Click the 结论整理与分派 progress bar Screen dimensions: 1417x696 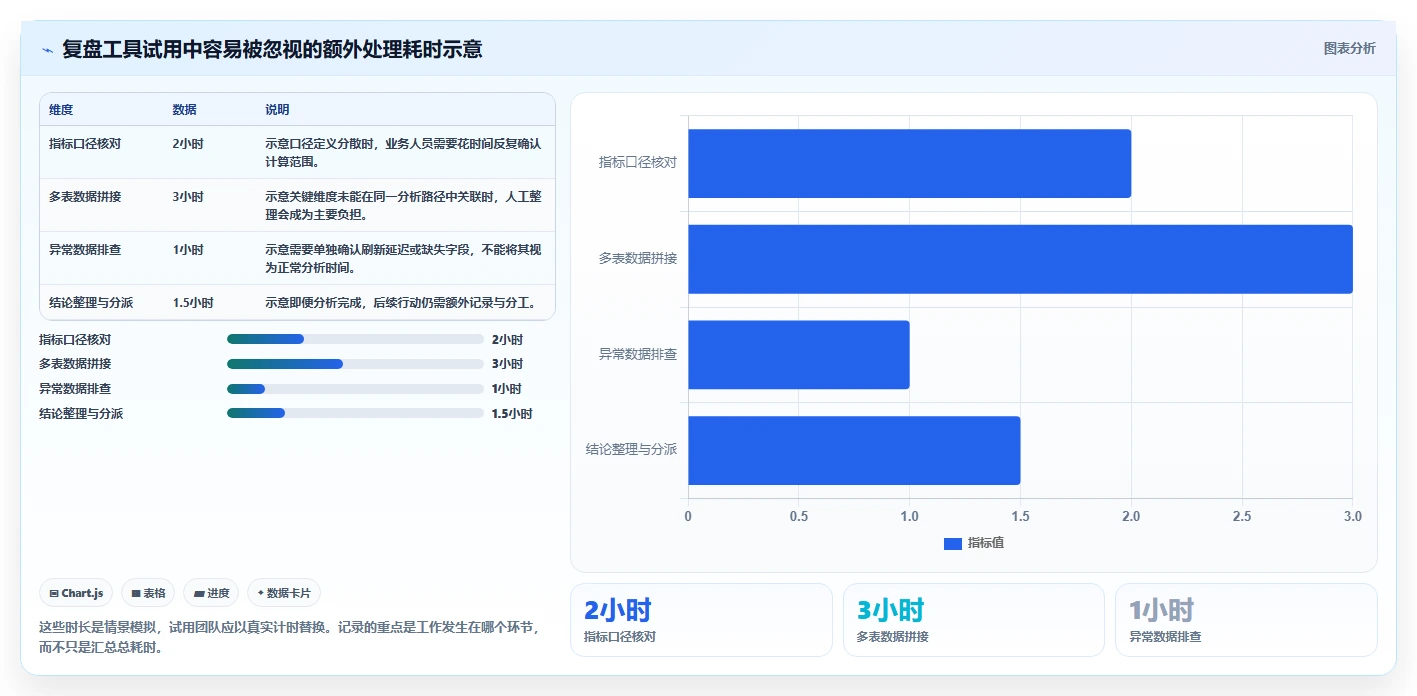coord(355,413)
